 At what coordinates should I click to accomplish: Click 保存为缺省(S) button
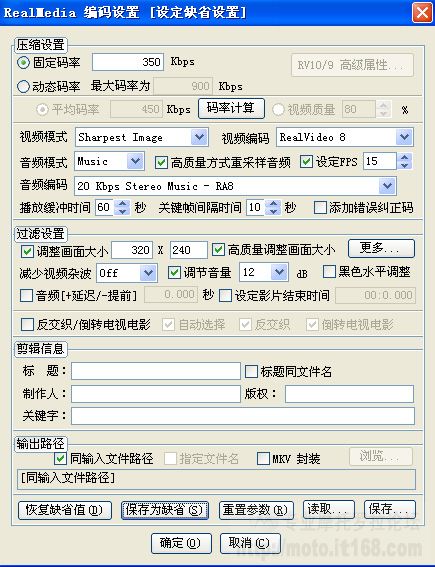(x=165, y=510)
